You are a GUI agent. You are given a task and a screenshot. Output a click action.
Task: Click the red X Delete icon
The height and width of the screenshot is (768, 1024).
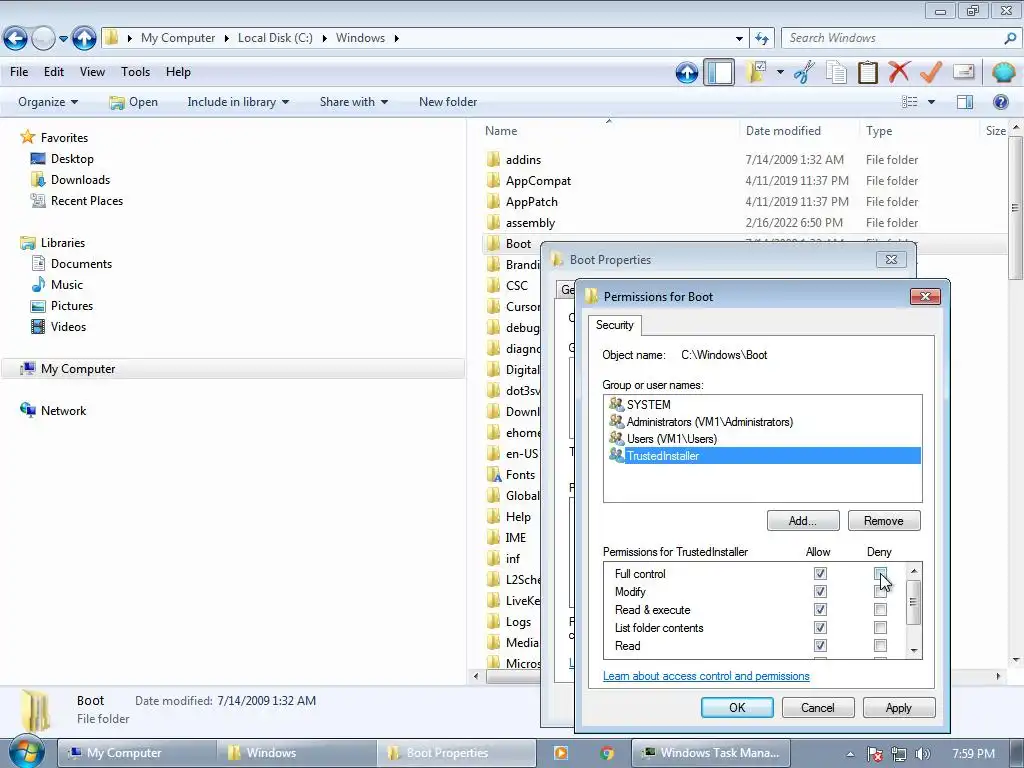tap(899, 72)
